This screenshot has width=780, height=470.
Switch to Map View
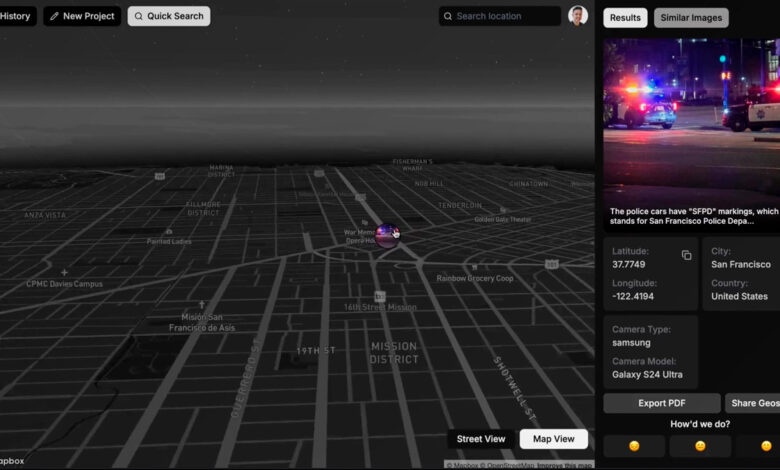coord(554,439)
